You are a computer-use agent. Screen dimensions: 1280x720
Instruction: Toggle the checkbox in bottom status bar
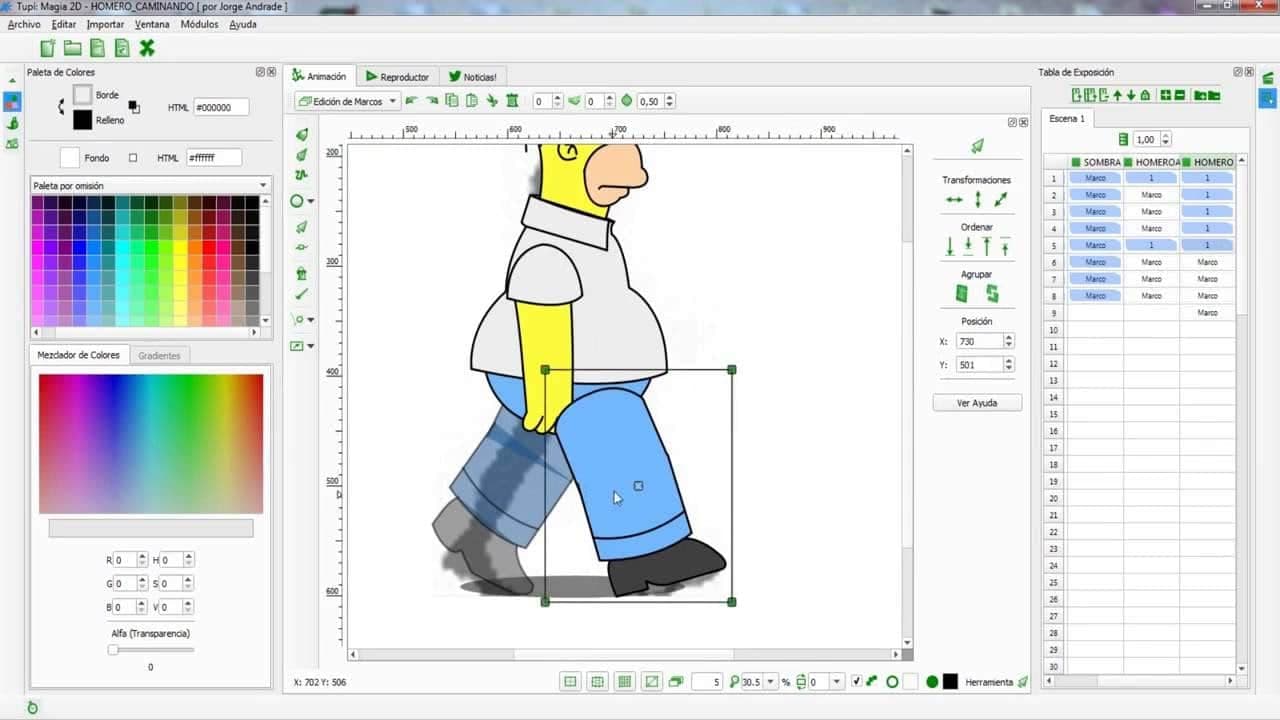coord(856,682)
